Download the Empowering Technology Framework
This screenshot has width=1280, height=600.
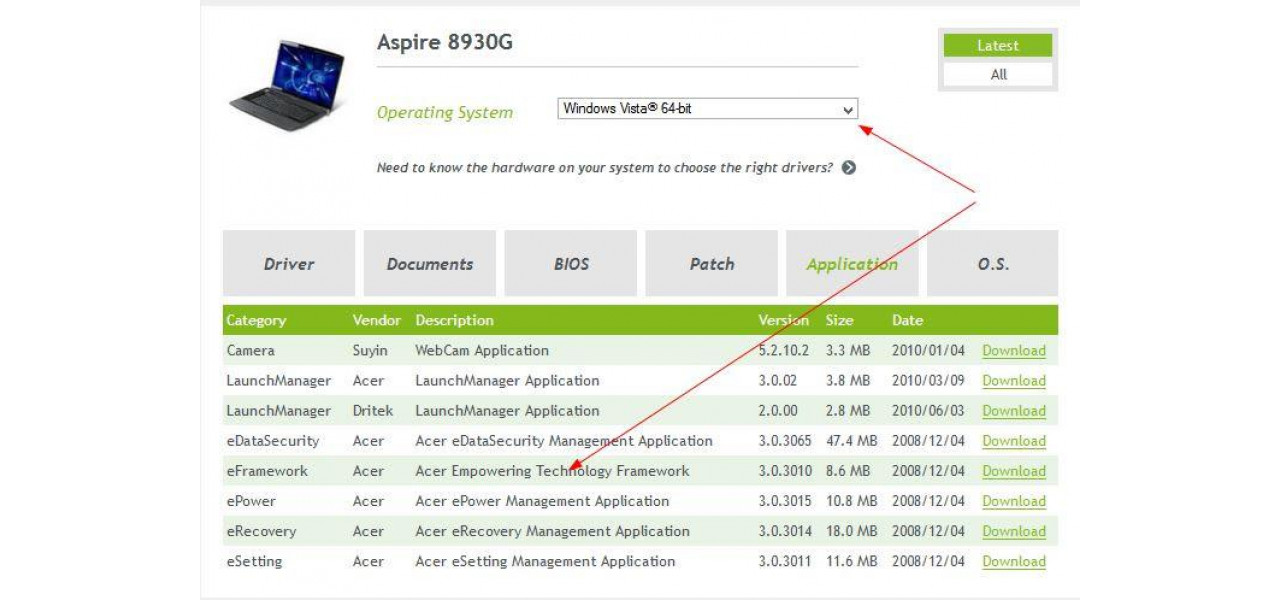coord(1014,471)
